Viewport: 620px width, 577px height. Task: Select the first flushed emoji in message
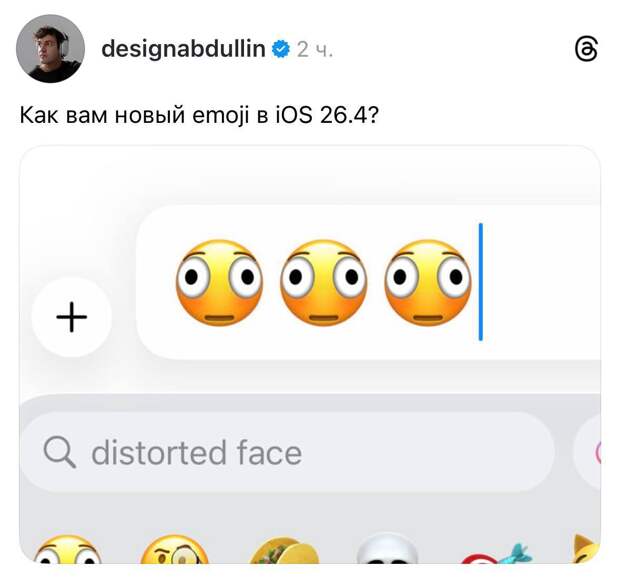click(219, 282)
